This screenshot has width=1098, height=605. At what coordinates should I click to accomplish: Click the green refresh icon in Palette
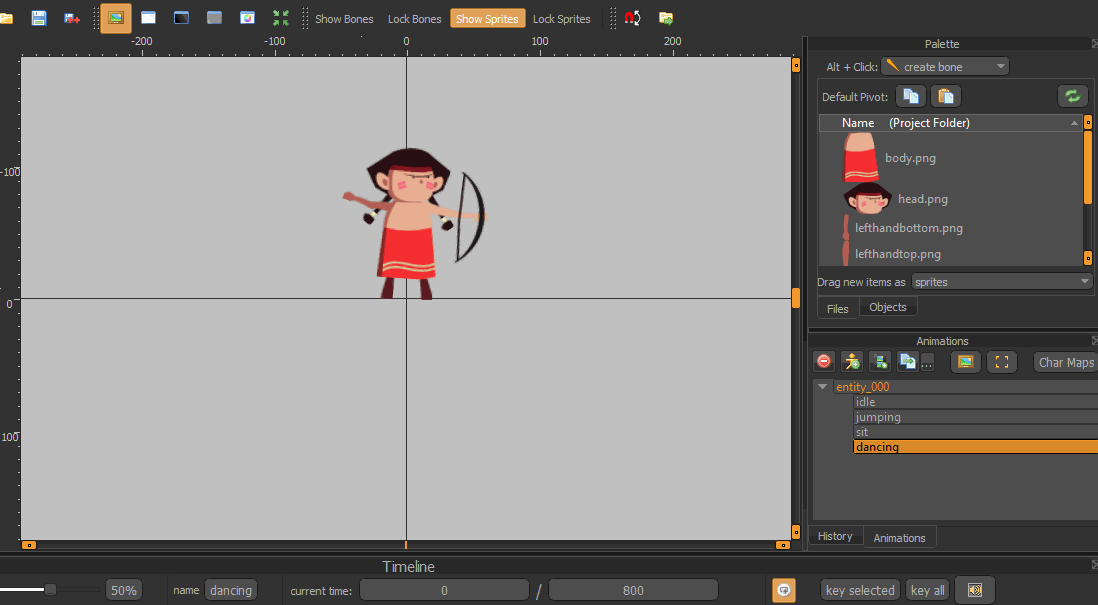tap(1072, 96)
